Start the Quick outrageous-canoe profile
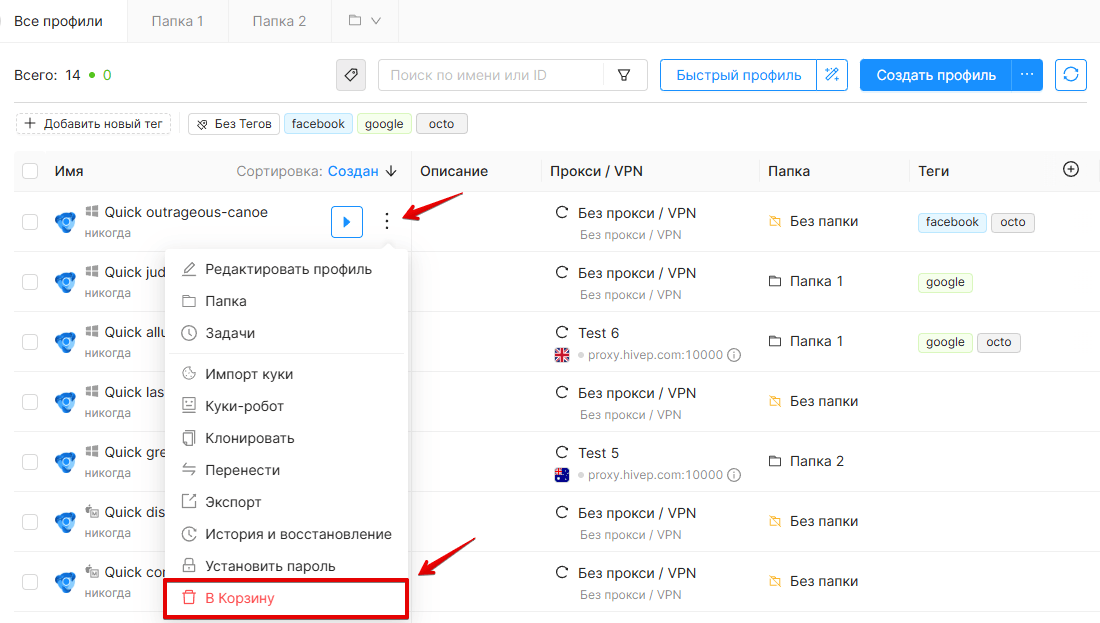 347,222
